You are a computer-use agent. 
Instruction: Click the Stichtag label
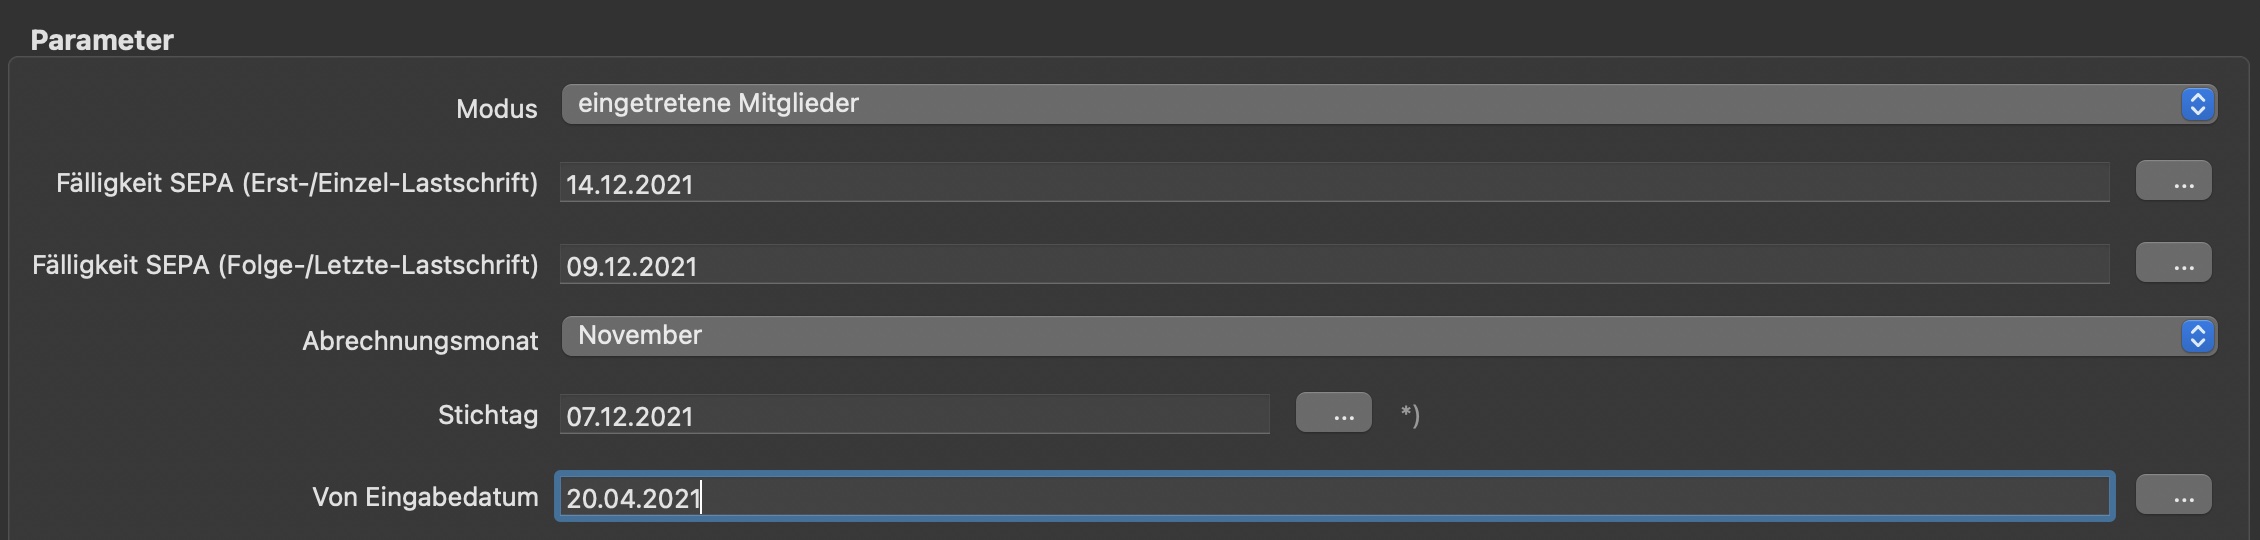pyautogui.click(x=488, y=415)
